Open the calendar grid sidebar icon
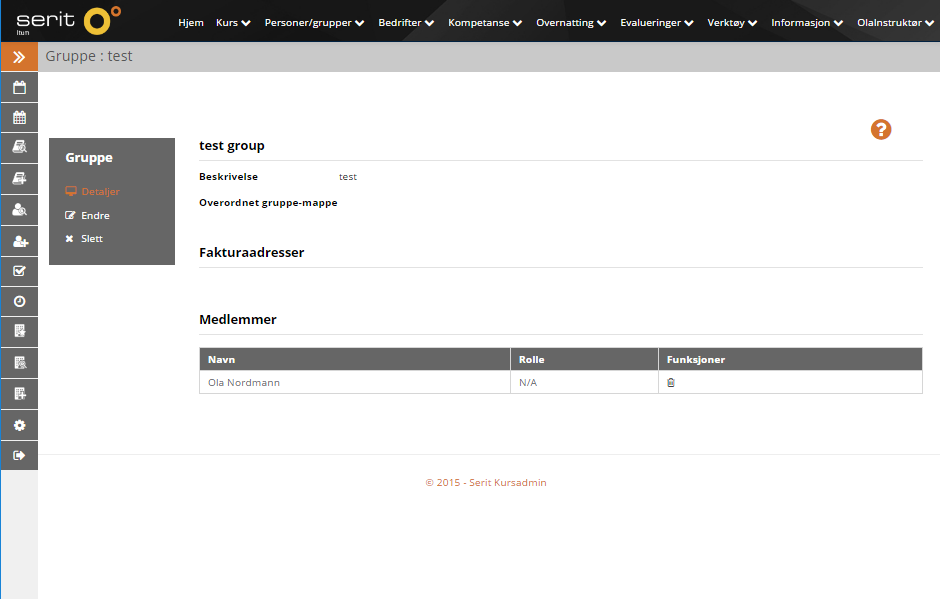The height and width of the screenshot is (599, 940). pyautogui.click(x=19, y=118)
